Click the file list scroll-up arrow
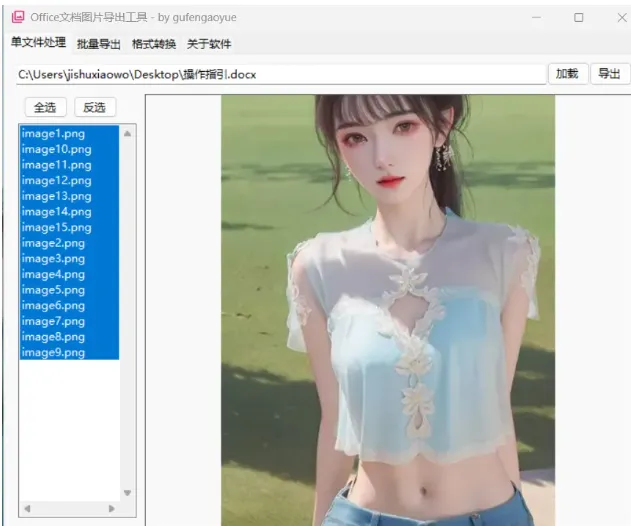 [128, 134]
